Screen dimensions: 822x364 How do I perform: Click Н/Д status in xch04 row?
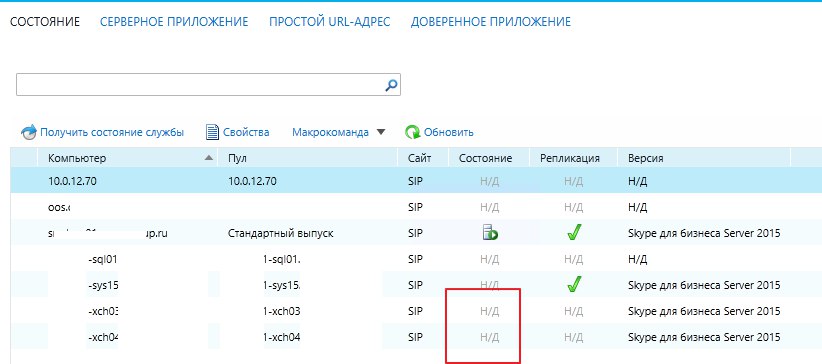(x=490, y=337)
